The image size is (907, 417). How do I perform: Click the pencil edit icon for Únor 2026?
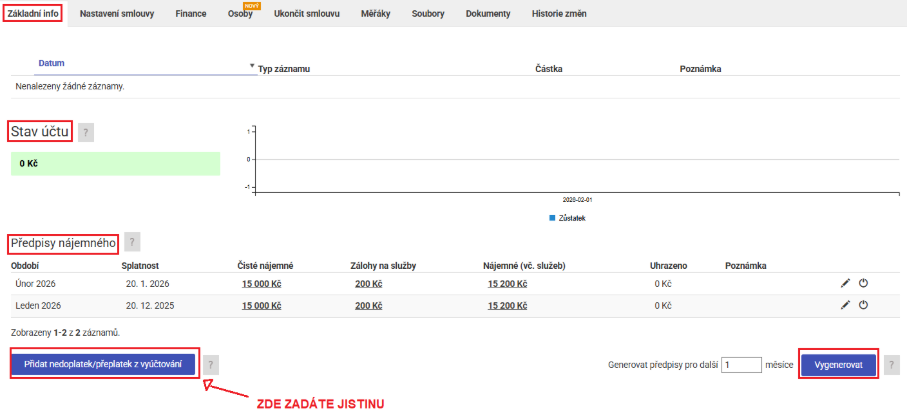845,283
